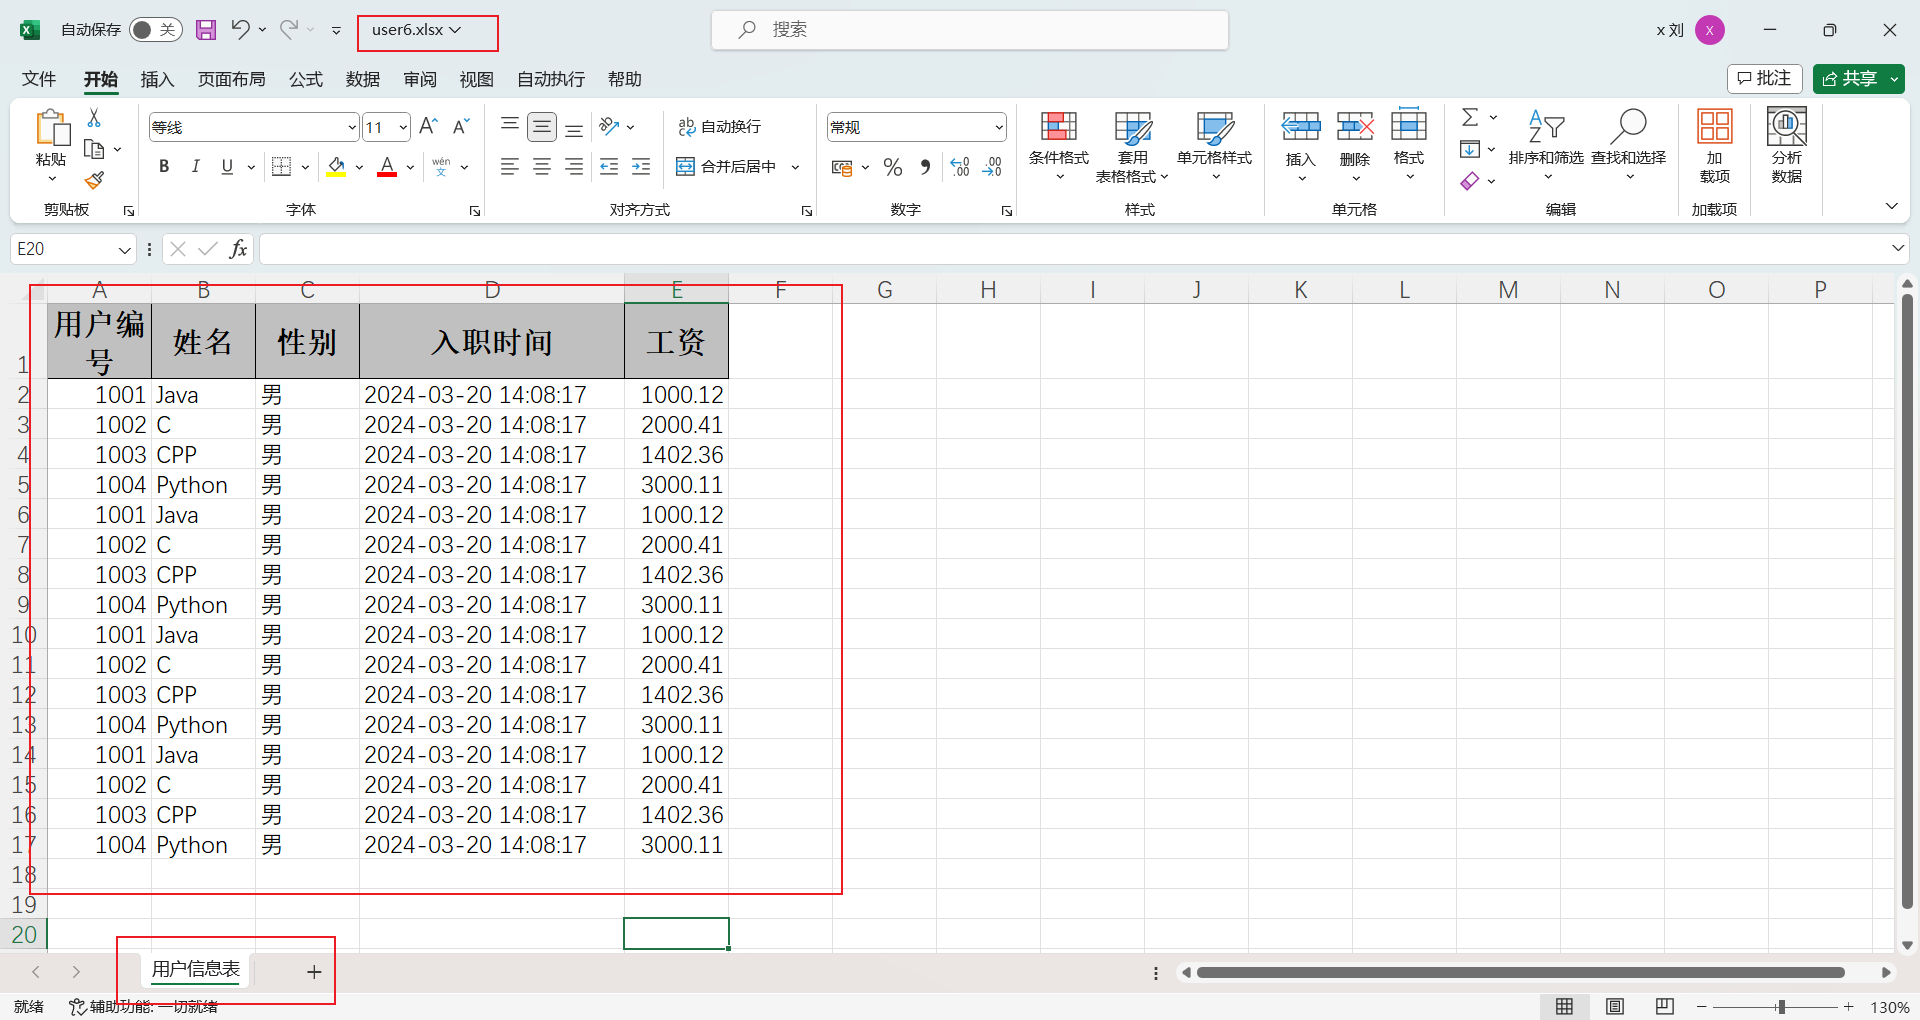Click the Format Painter brush icon
Image resolution: width=1920 pixels, height=1020 pixels.
[94, 180]
